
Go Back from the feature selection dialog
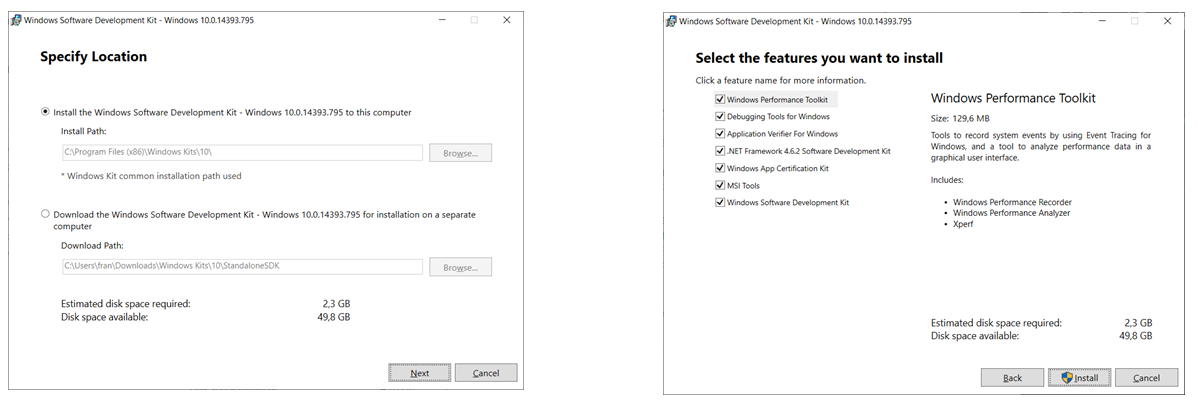(1012, 378)
